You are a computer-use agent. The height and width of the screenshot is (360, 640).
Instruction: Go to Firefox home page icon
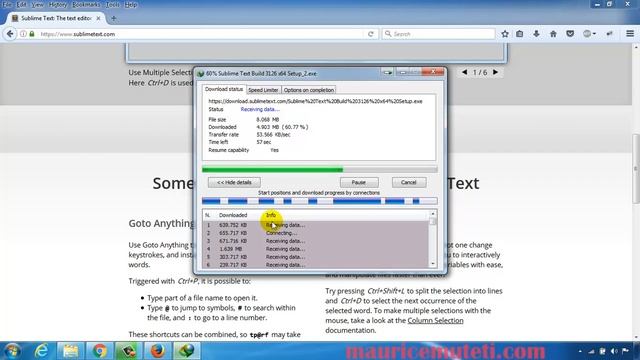553,34
